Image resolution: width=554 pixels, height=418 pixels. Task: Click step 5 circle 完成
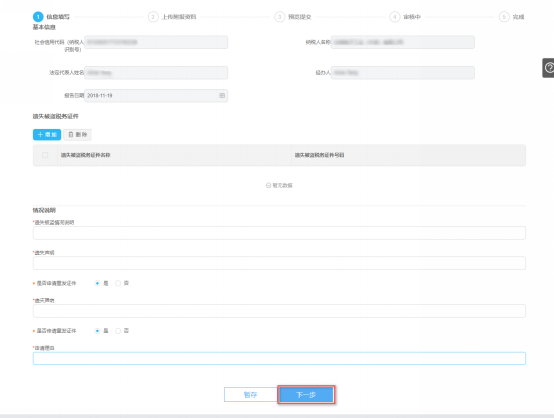504,17
